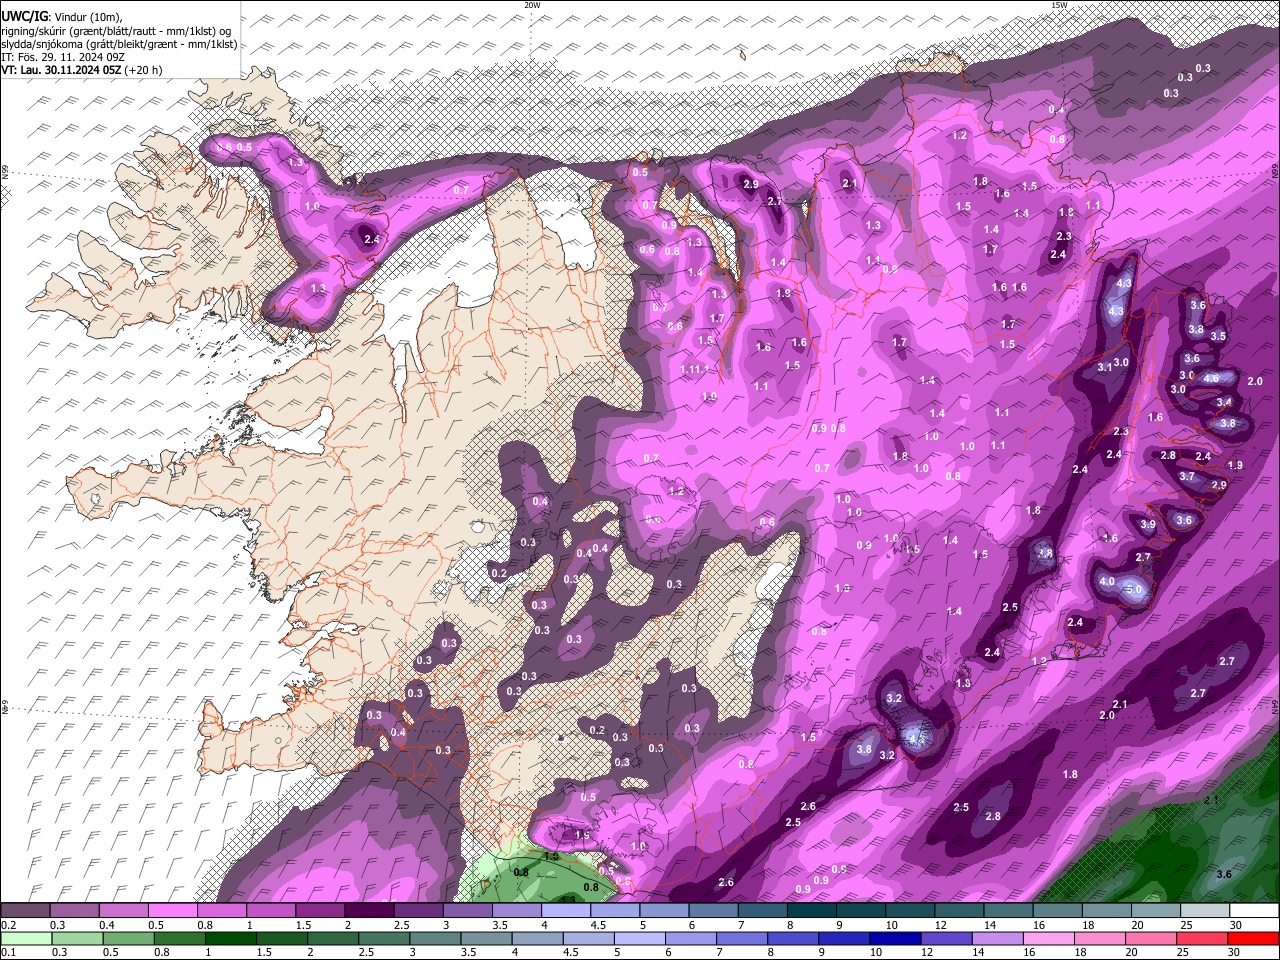1280x960 pixels.
Task: Click the '14' label in upper legend row
Action: point(990,926)
